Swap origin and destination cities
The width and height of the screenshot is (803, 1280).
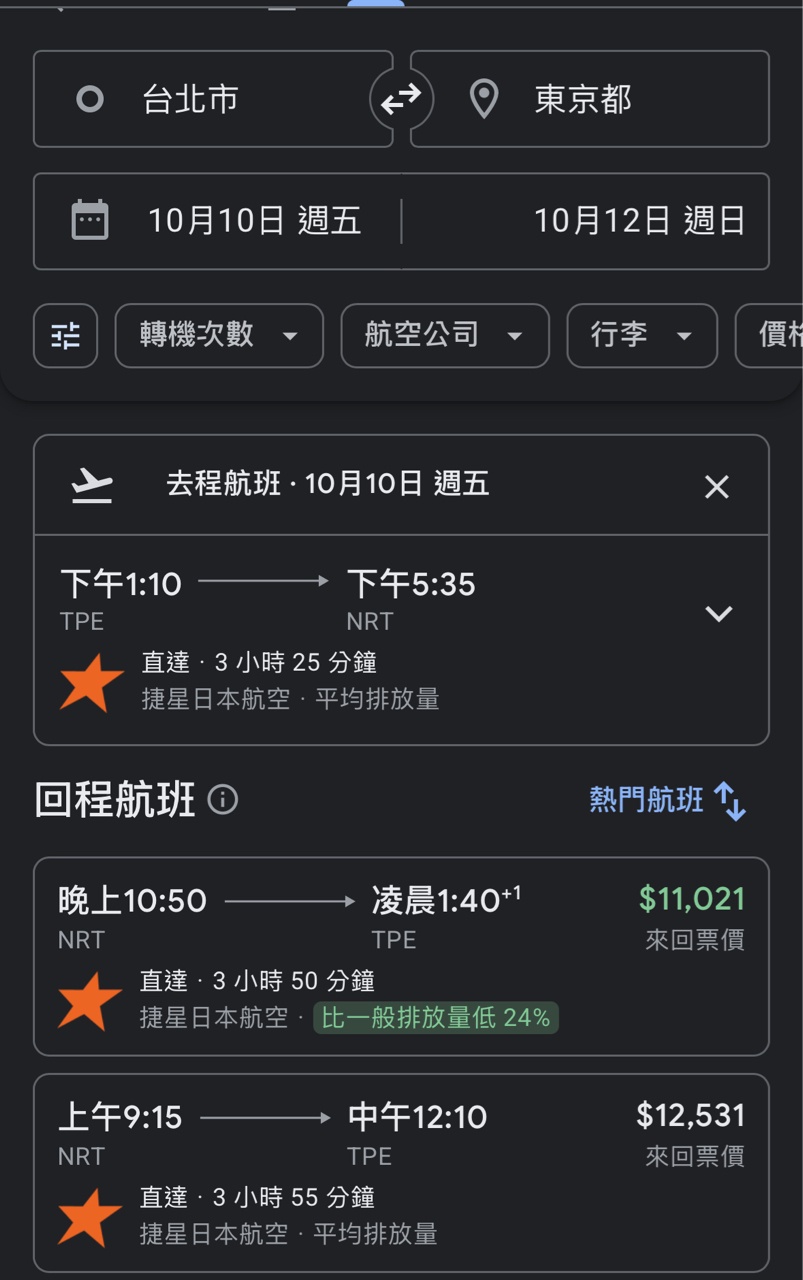point(401,99)
